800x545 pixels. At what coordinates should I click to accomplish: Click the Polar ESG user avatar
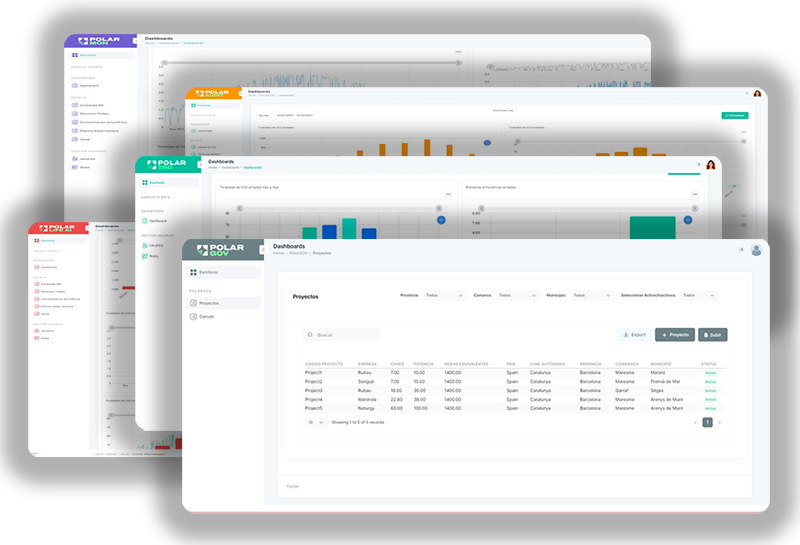pos(711,165)
